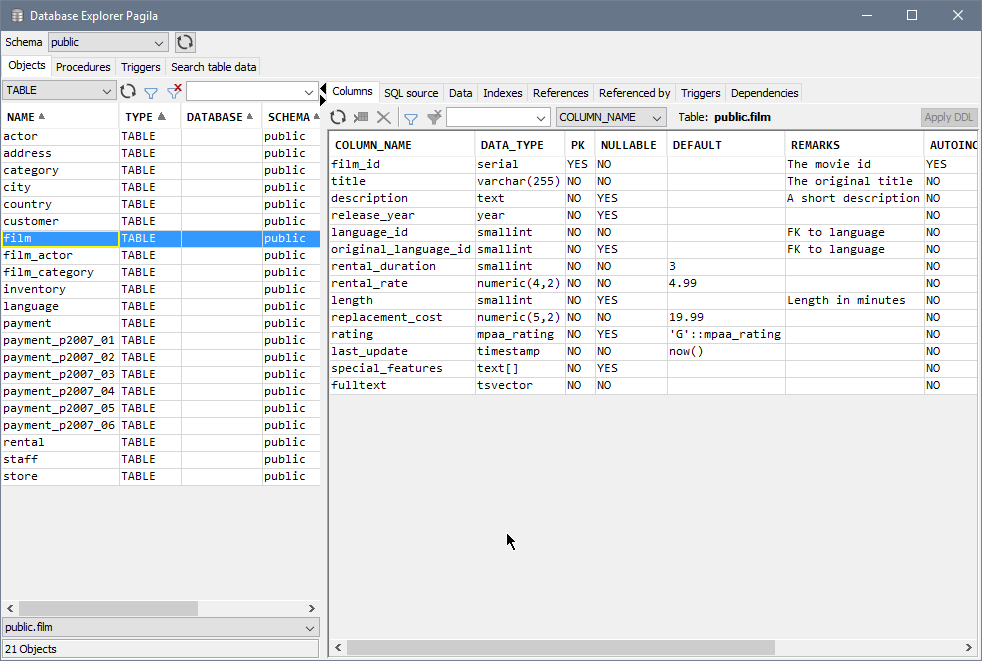This screenshot has width=982, height=661.
Task: Open the Search table data tab
Action: [214, 67]
